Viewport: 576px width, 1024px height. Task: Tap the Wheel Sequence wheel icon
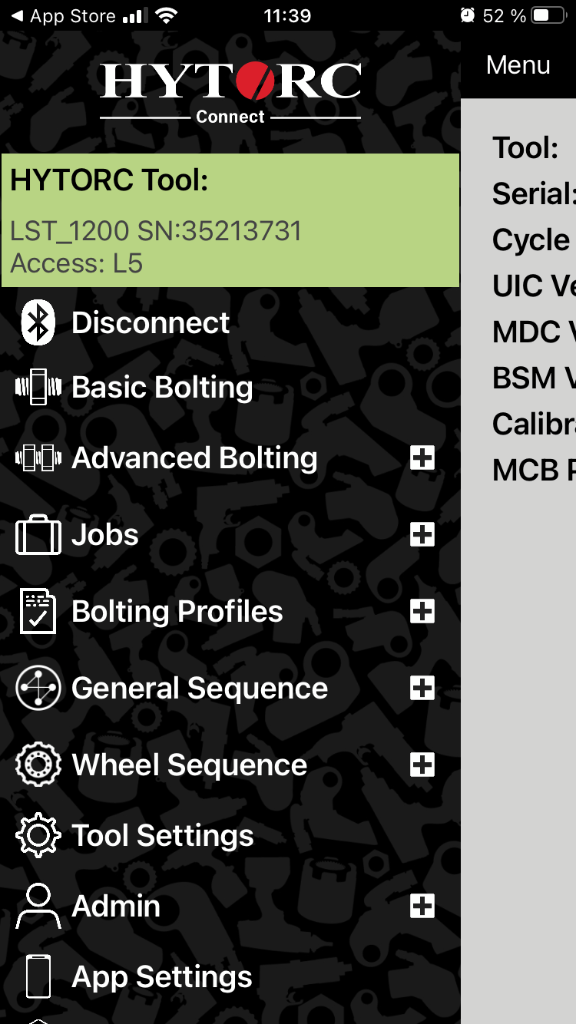pos(38,765)
